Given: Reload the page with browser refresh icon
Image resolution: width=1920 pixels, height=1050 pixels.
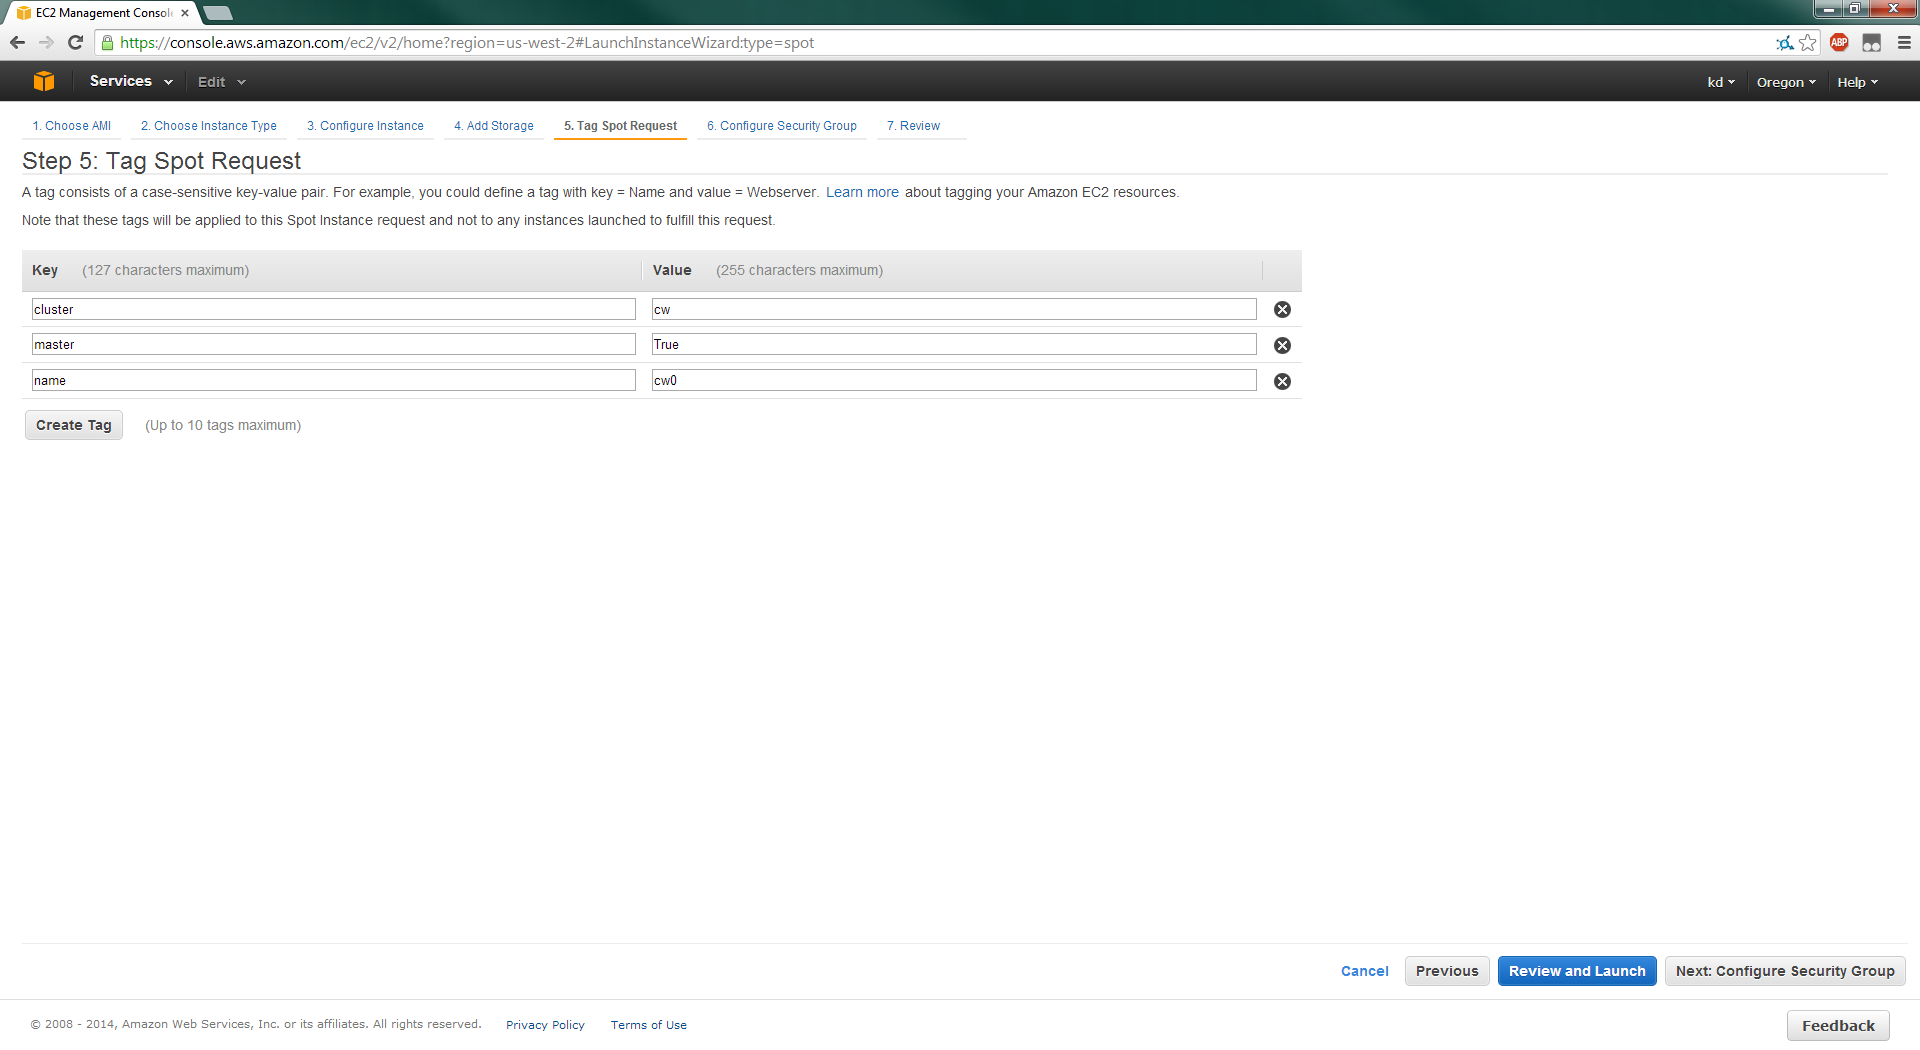Looking at the screenshot, I should 75,43.
